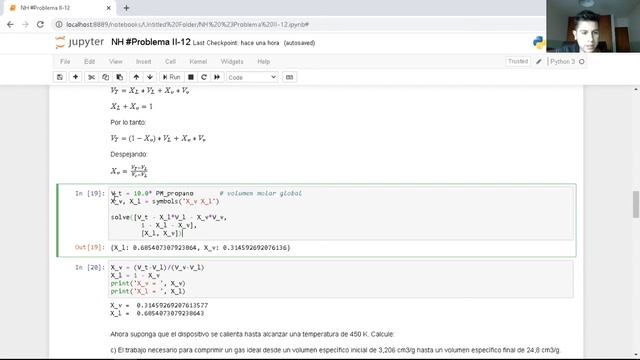
Task: Click the scrollbar up arrow
Action: point(636,89)
